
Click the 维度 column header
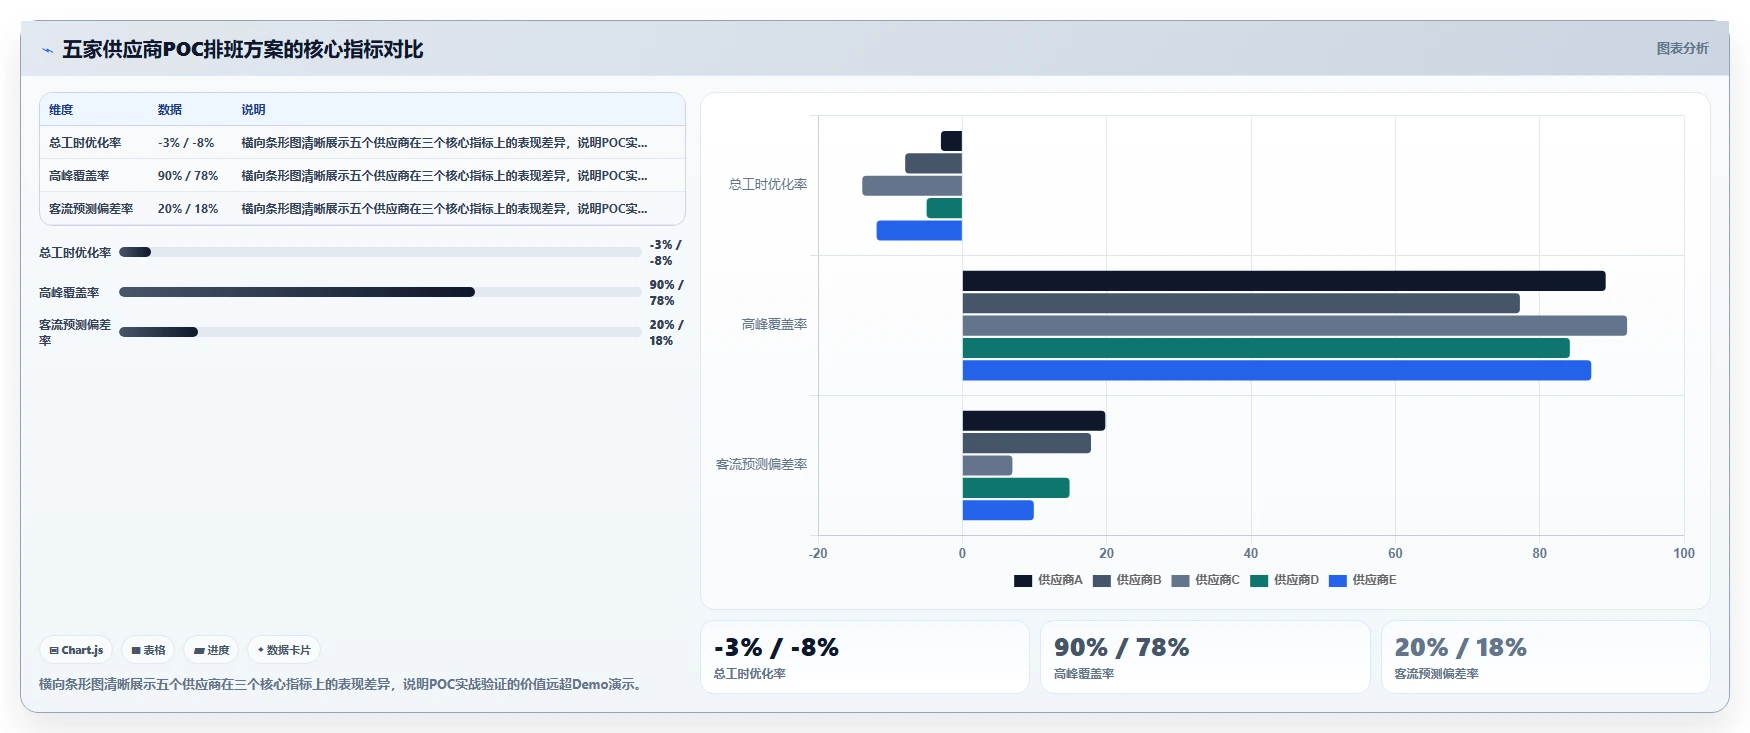click(x=61, y=110)
